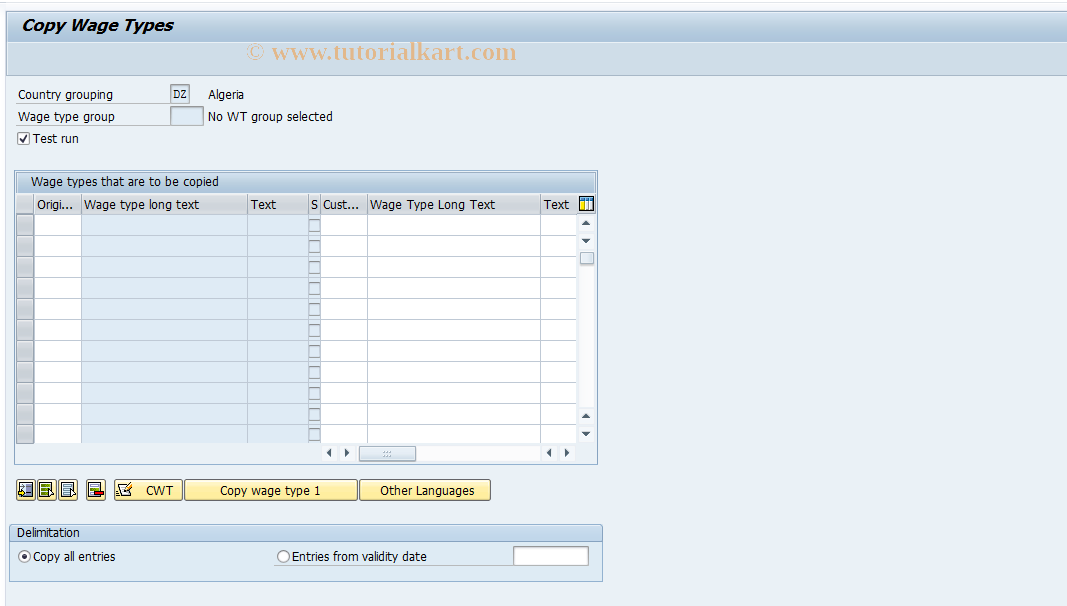Click the 'Wage types that are to be copied' title

125,182
